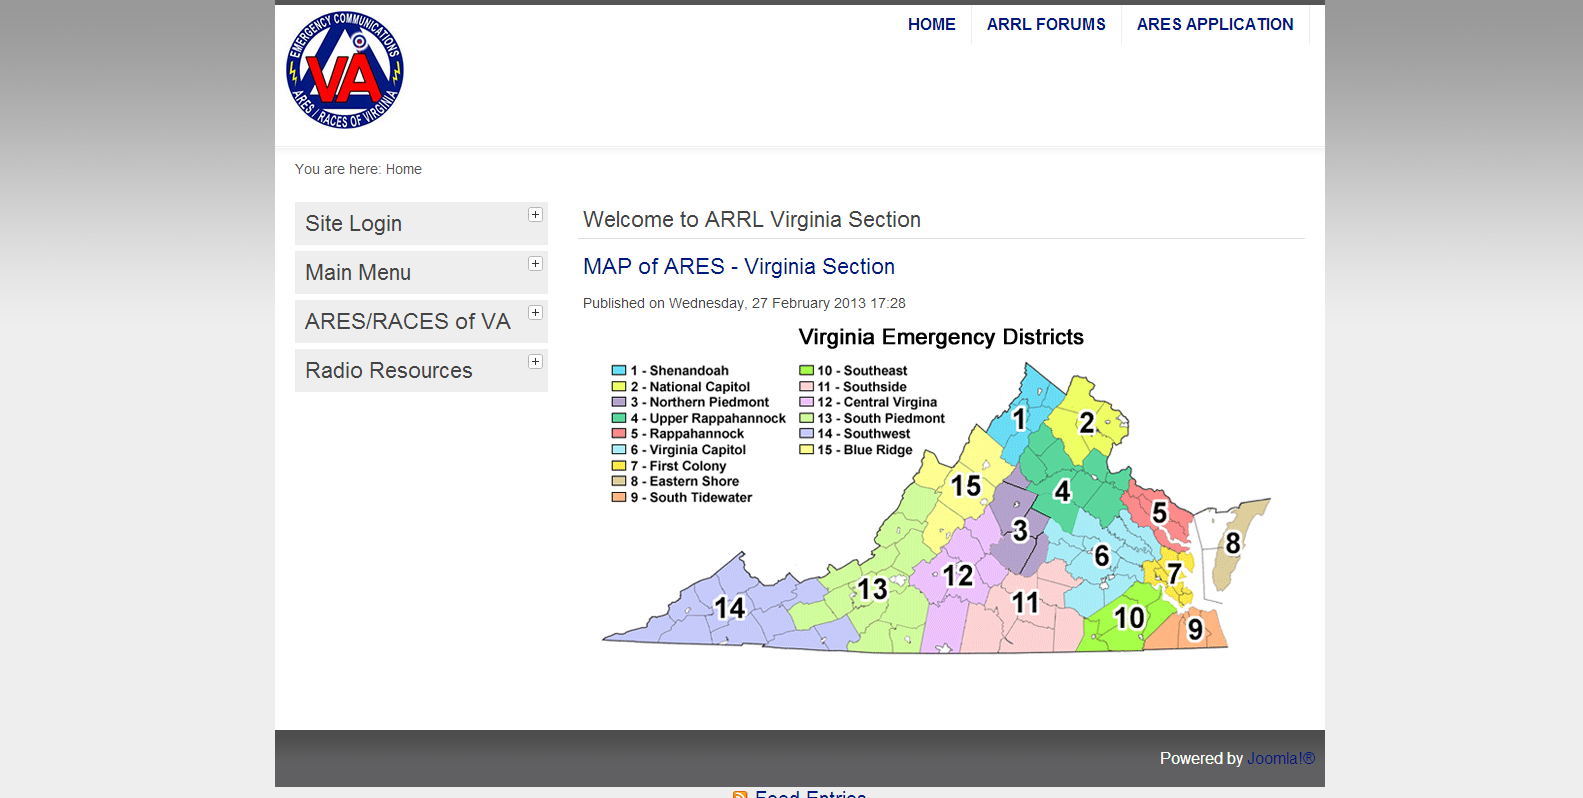This screenshot has width=1583, height=798.
Task: Click the Main Menu heading
Action: click(358, 273)
